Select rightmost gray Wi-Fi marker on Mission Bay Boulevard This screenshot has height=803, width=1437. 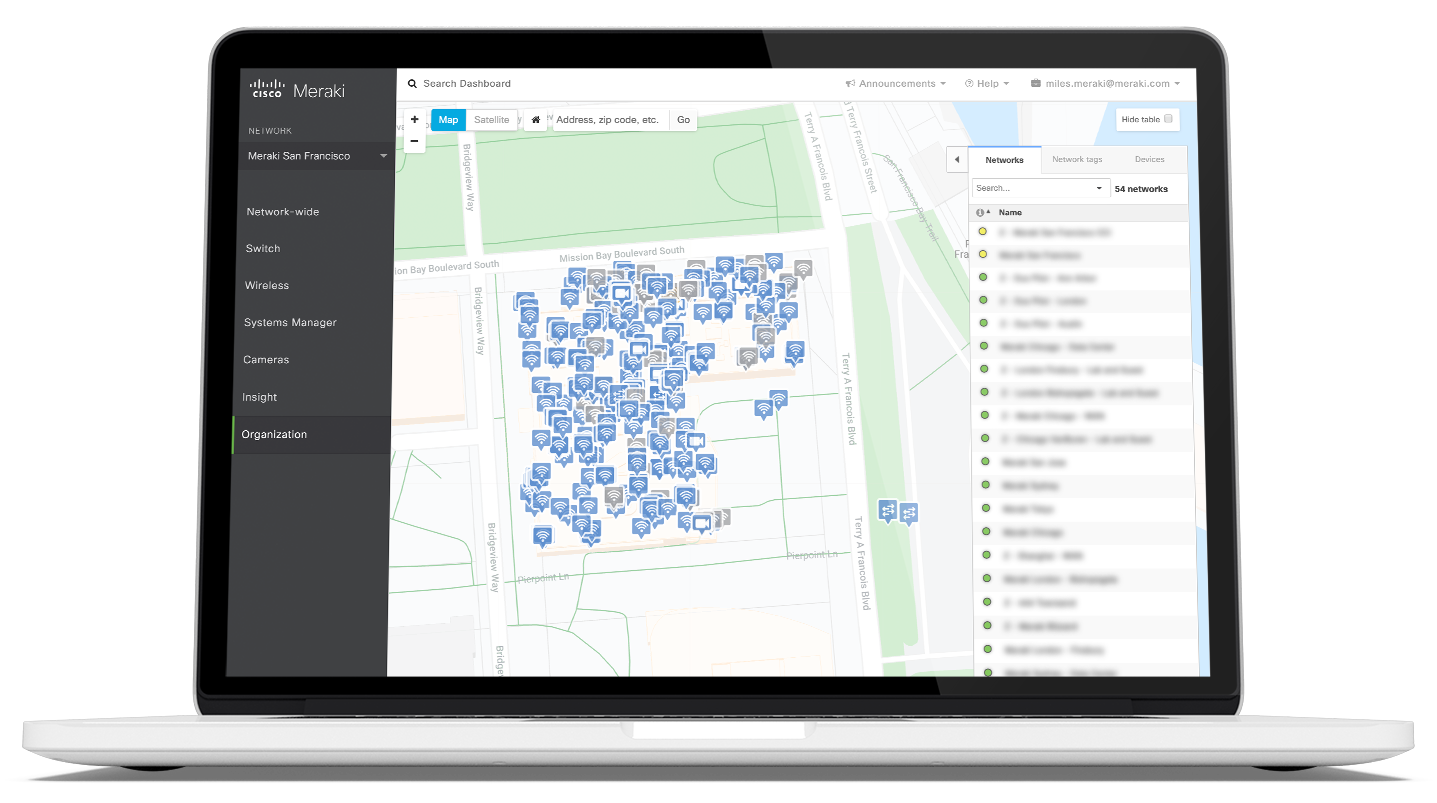point(802,269)
